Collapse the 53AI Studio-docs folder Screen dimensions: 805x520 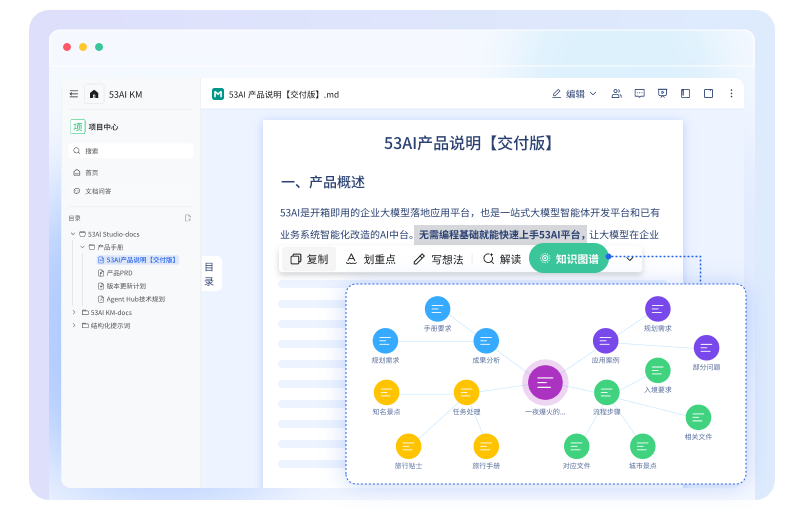[73, 234]
